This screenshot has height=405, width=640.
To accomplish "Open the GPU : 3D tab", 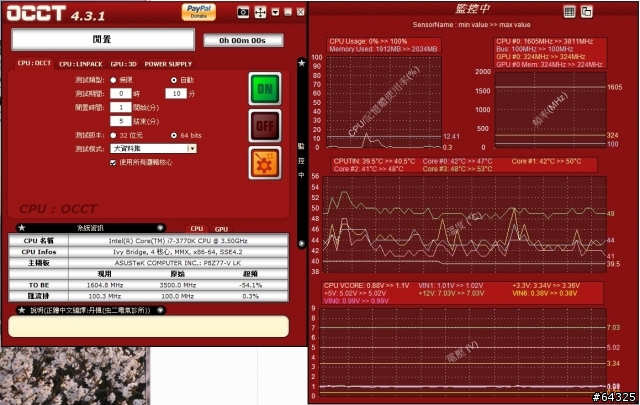I will [x=123, y=64].
